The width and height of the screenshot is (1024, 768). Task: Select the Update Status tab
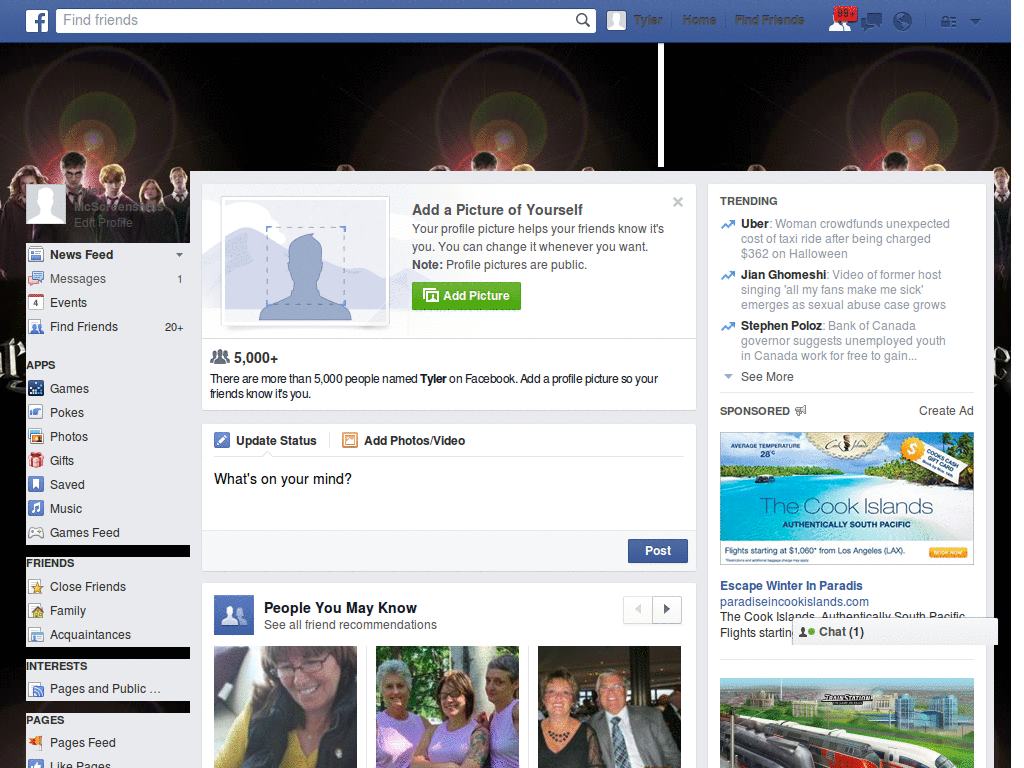(x=266, y=441)
